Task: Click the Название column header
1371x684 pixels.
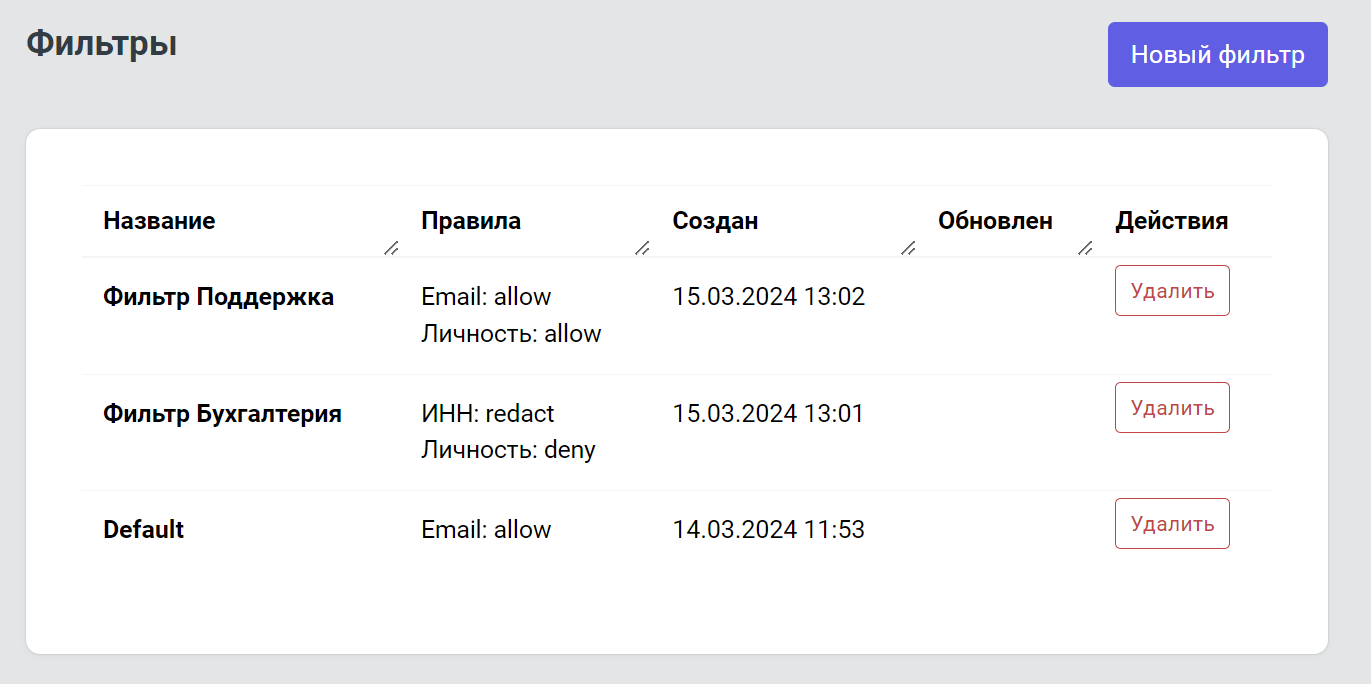Action: [159, 221]
